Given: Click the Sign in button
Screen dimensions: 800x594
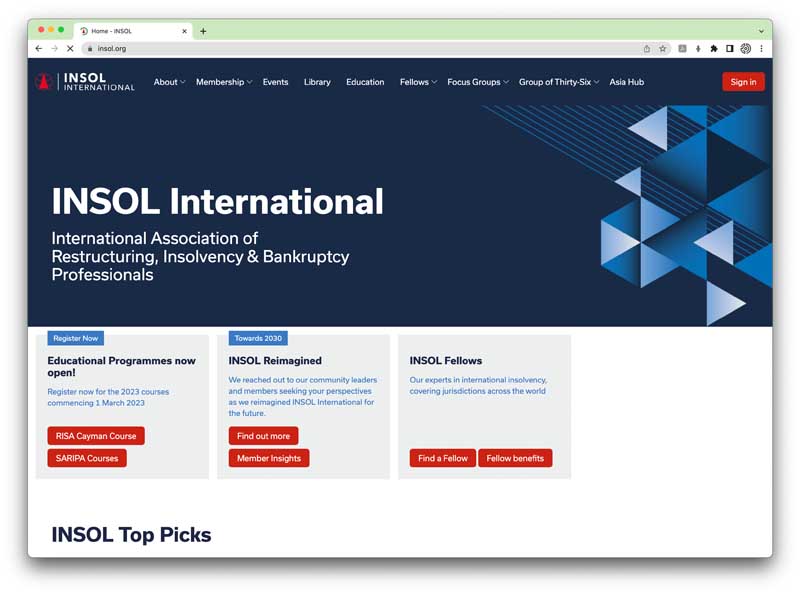Looking at the screenshot, I should (743, 82).
